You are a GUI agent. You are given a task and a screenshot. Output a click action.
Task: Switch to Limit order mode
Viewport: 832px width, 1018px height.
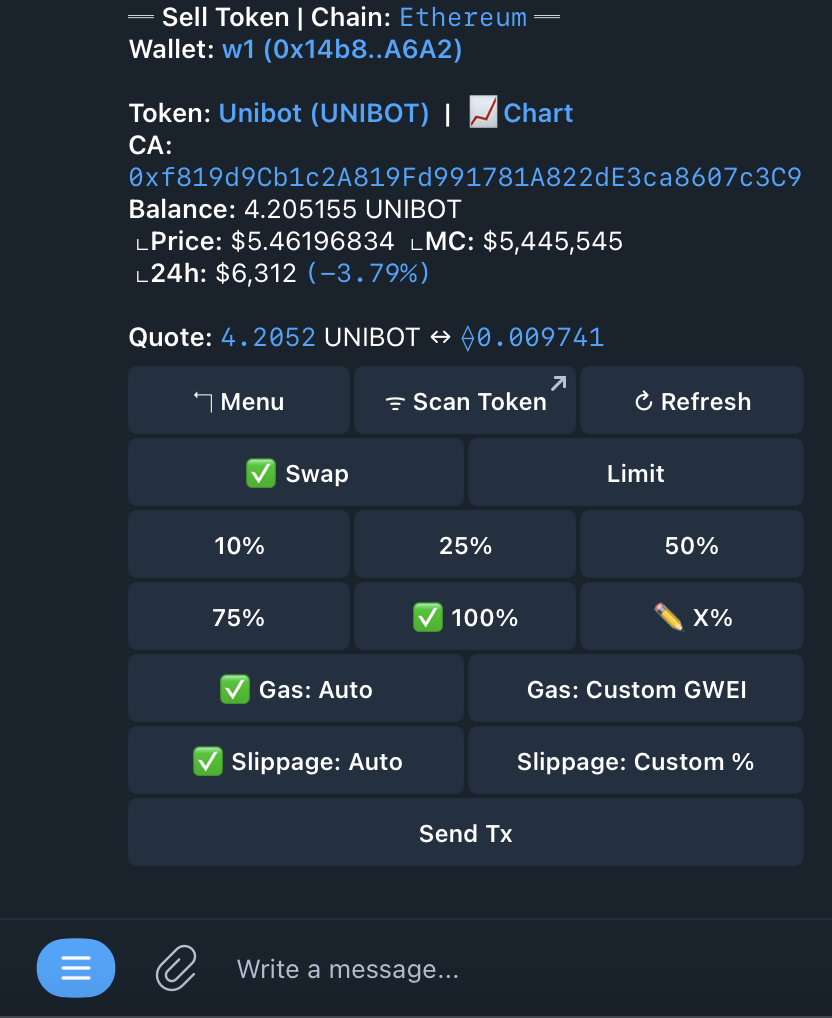click(x=636, y=473)
